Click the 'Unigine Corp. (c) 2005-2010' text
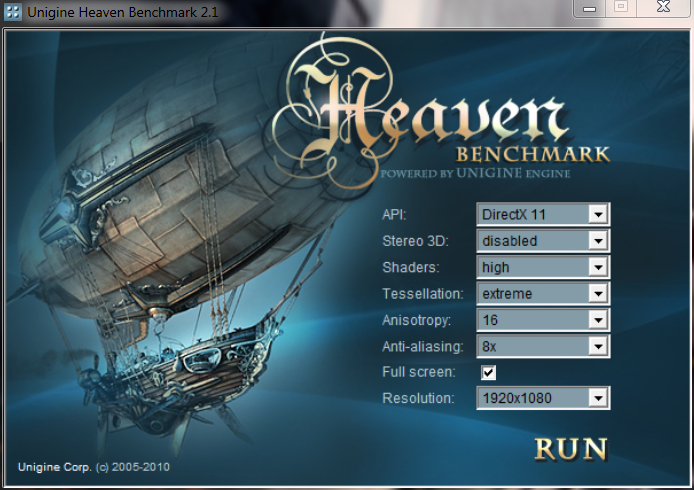 pos(94,467)
